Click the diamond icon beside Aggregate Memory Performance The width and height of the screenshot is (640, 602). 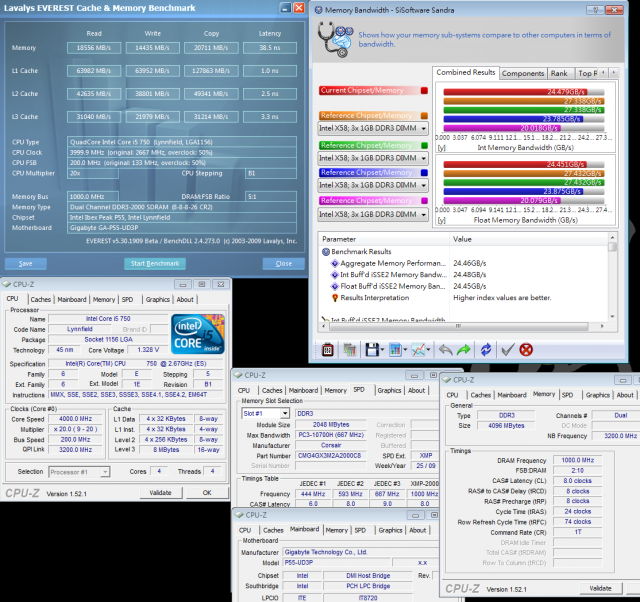coord(335,263)
